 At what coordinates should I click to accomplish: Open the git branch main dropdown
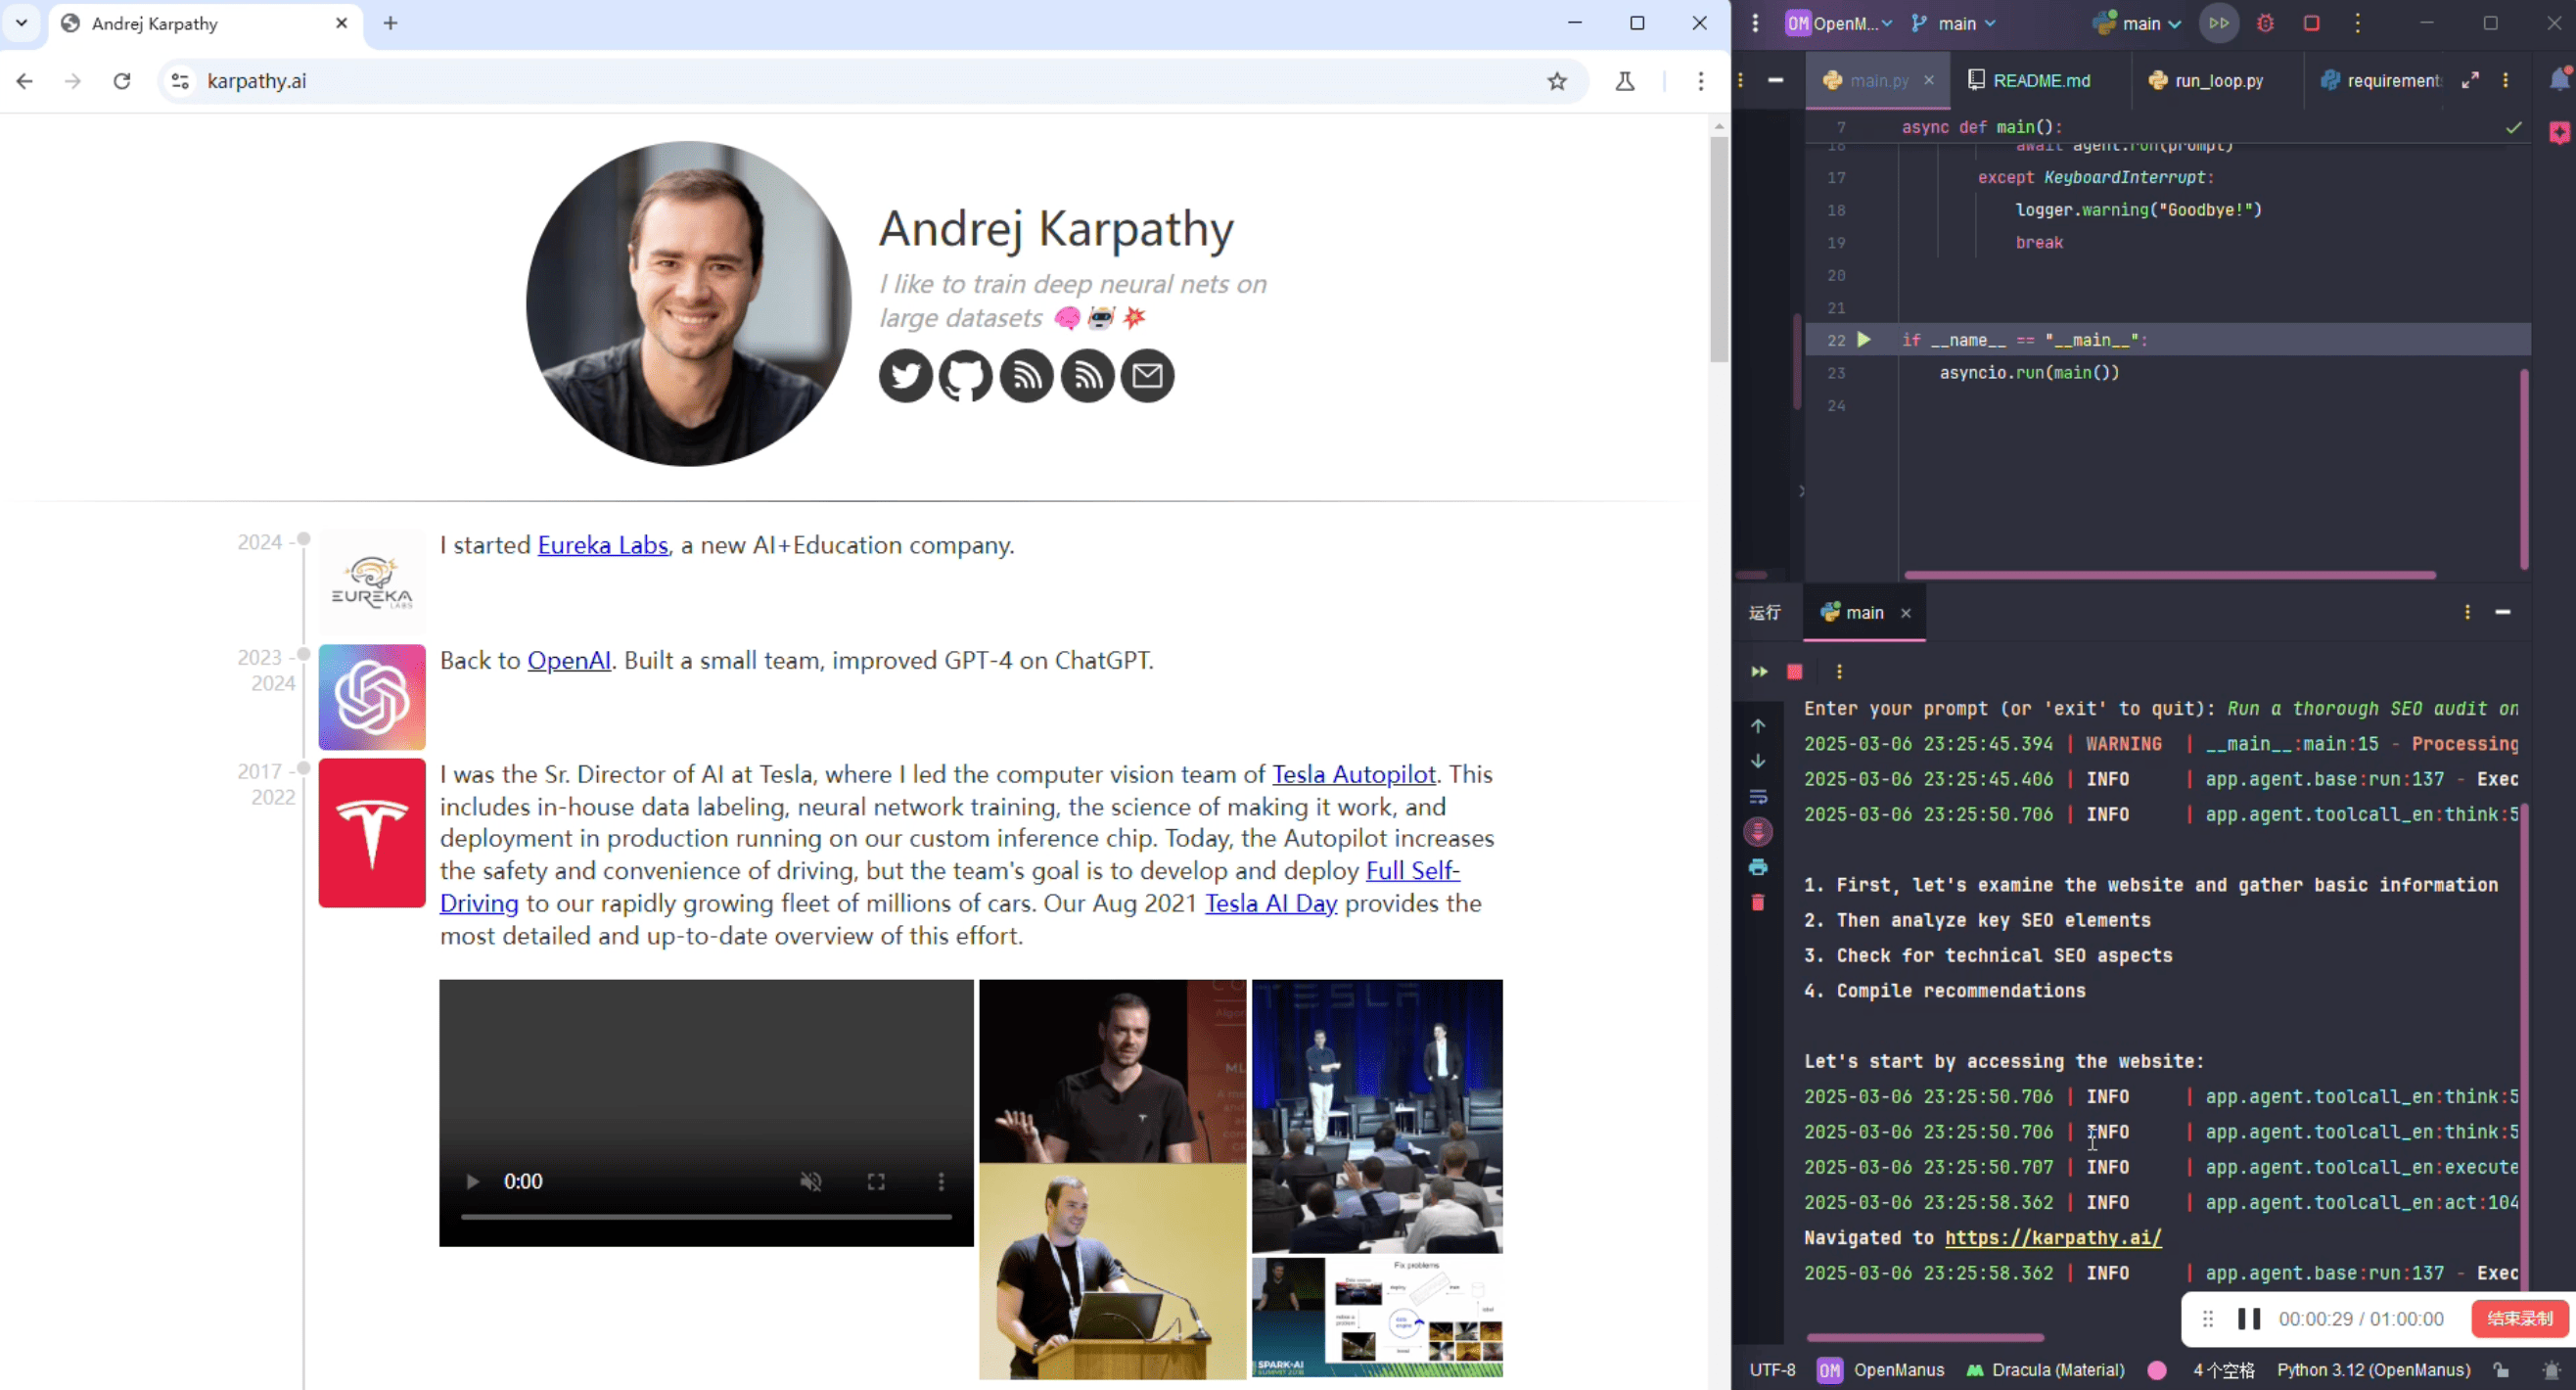tap(1955, 23)
